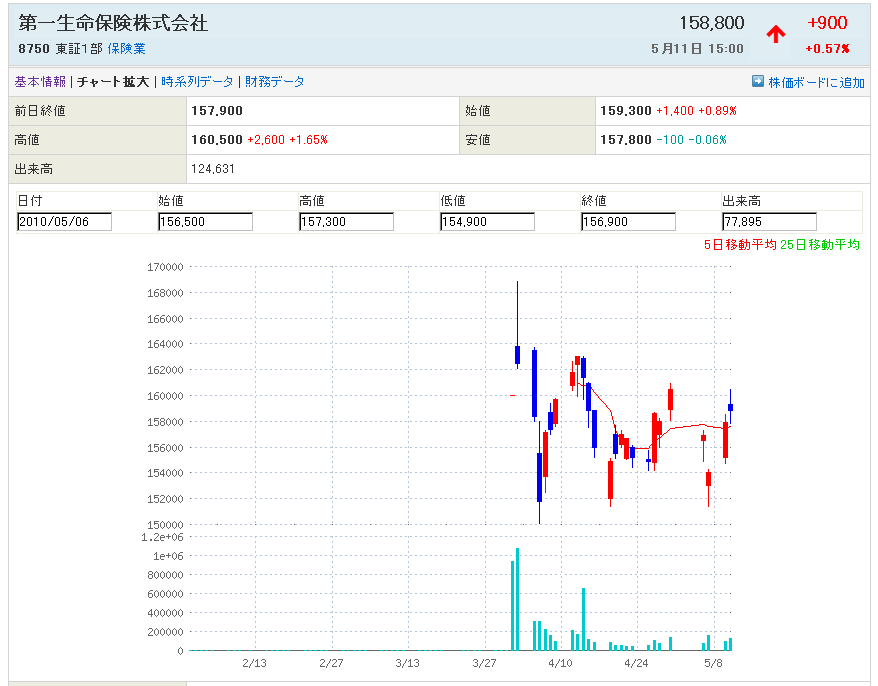Click the 株価ボードに追加 link text

(x=816, y=83)
